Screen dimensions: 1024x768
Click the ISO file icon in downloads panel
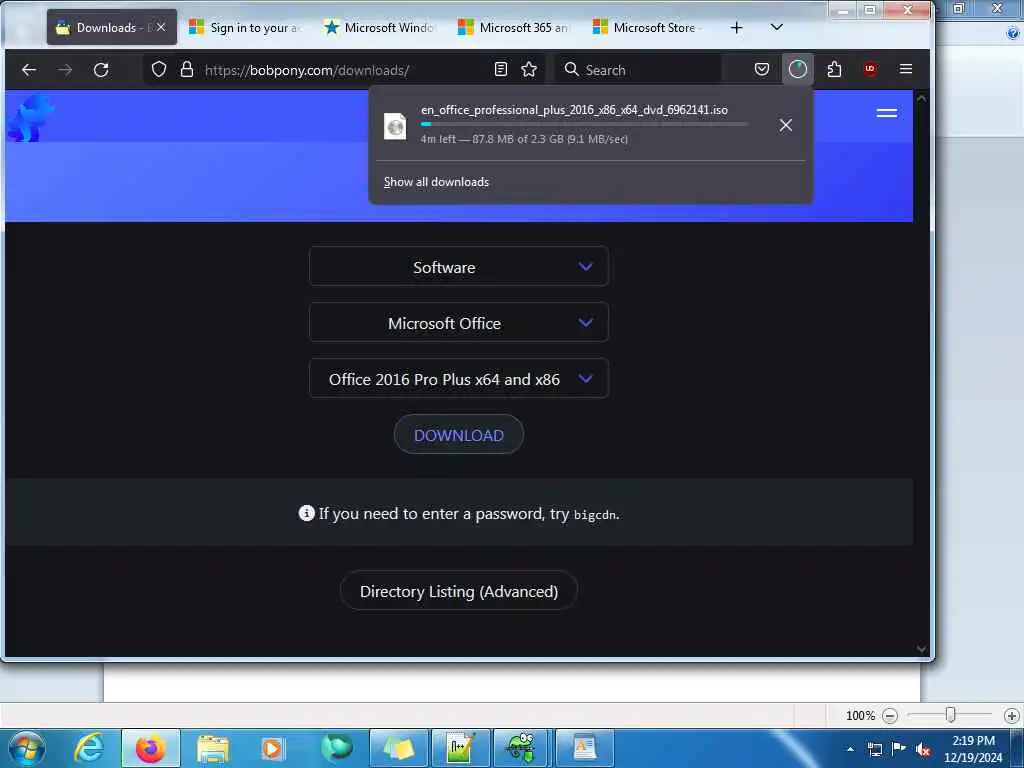395,126
